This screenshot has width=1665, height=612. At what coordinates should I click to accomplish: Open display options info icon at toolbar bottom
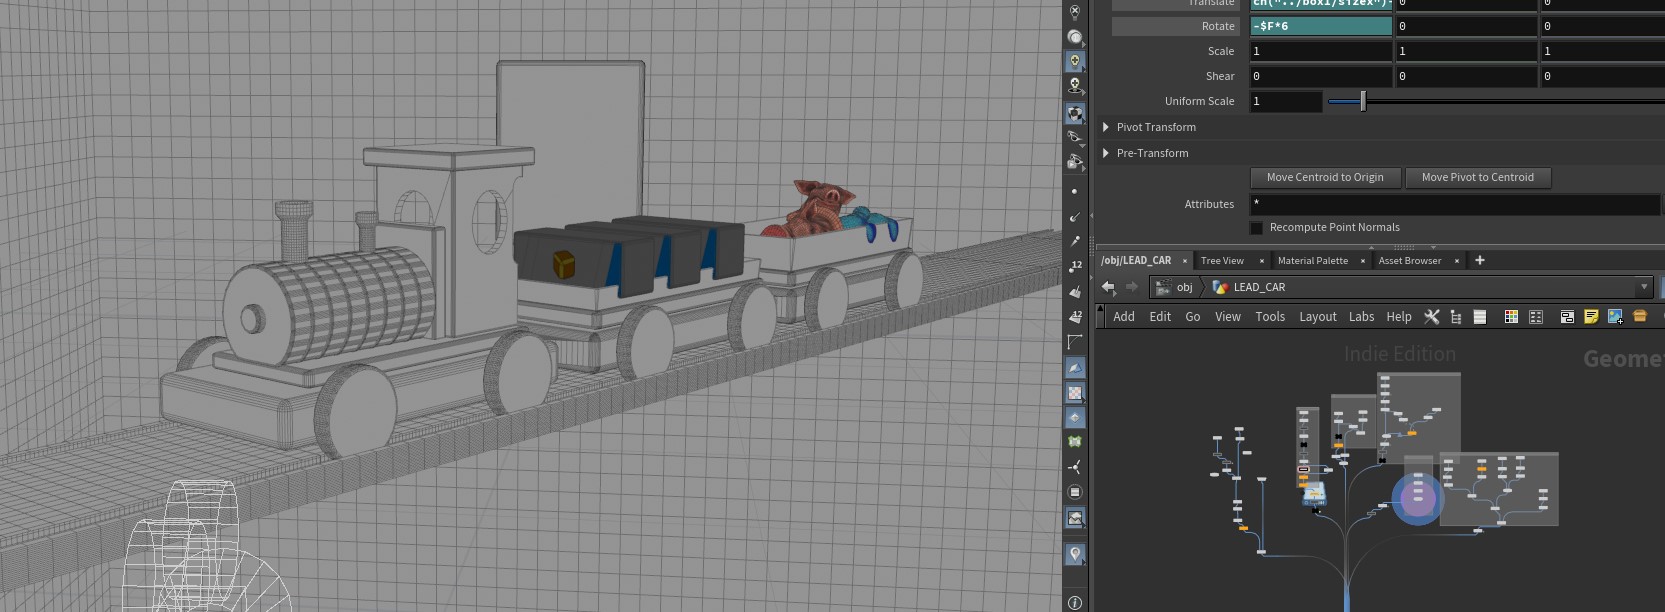pyautogui.click(x=1075, y=602)
